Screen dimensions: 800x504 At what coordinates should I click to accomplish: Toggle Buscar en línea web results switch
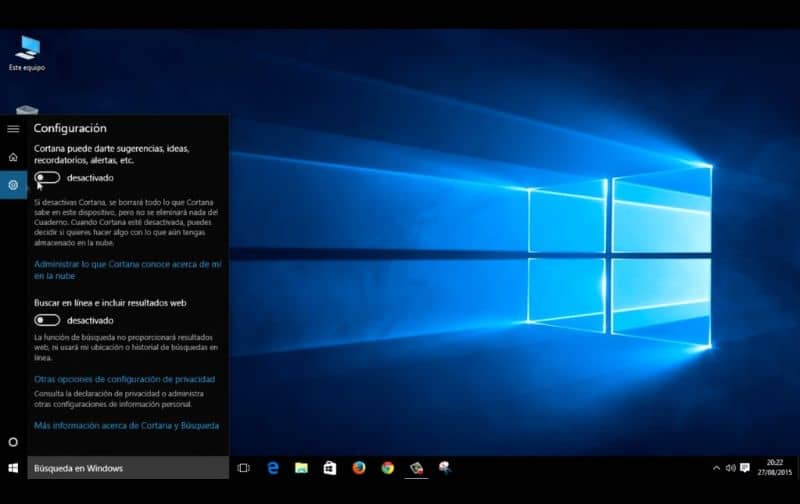pos(47,320)
